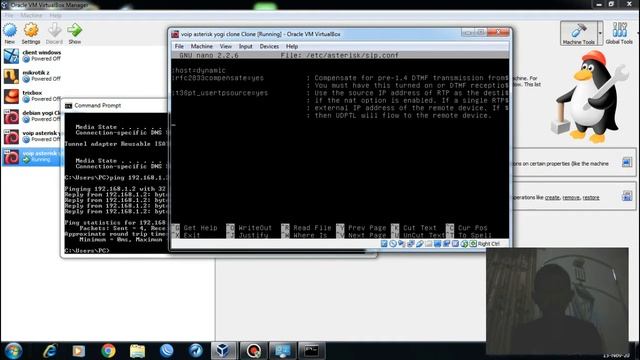Image resolution: width=640 pixels, height=360 pixels.
Task: Click the mouse integration status icon
Action: click(x=464, y=244)
